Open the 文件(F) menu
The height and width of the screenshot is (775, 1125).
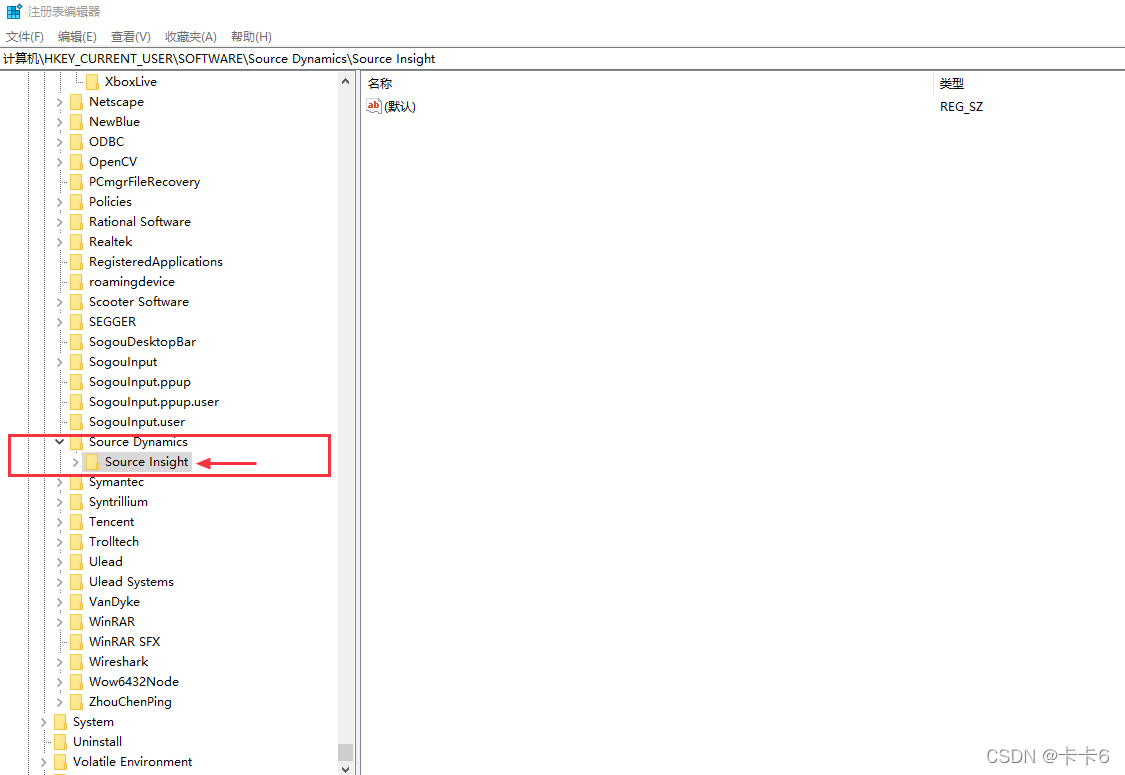(25, 37)
